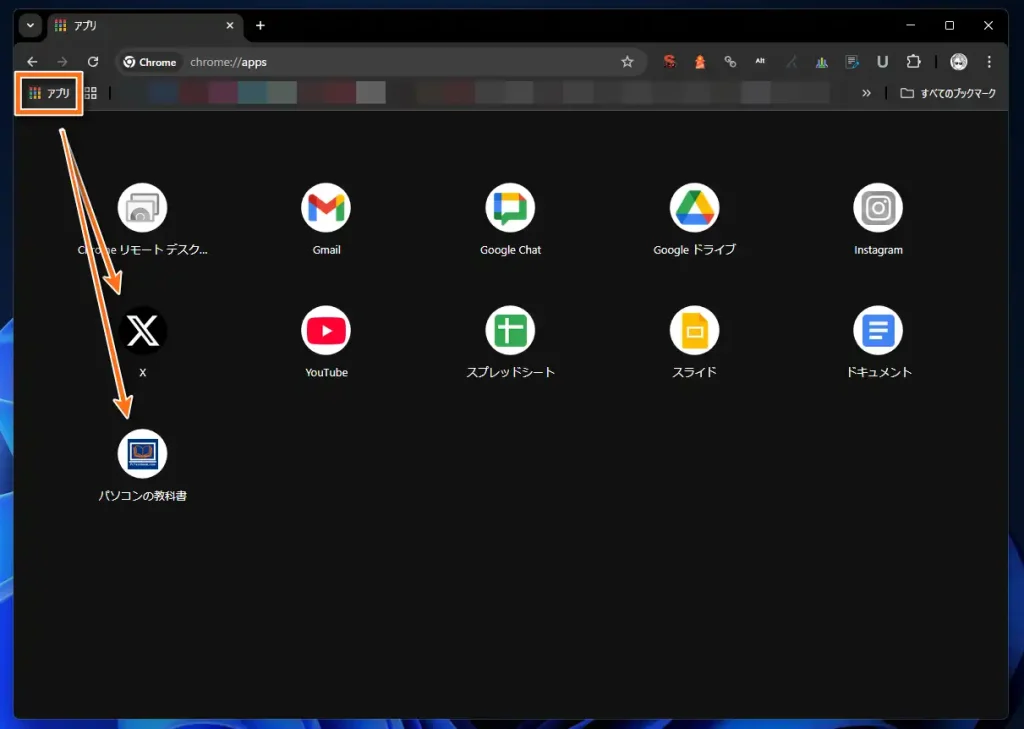The image size is (1024, 729).
Task: Bookmark this page with star icon
Action: click(627, 62)
